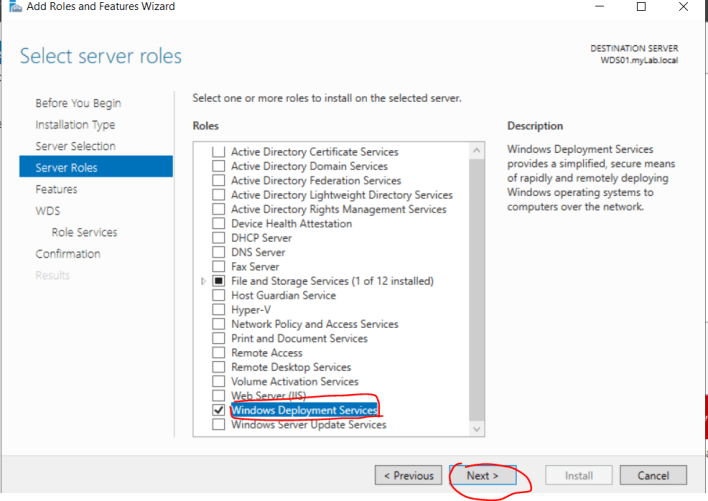Screen dimensions: 708x501
Task: Uncheck Windows Deployment Services checkbox
Action: pos(219,410)
